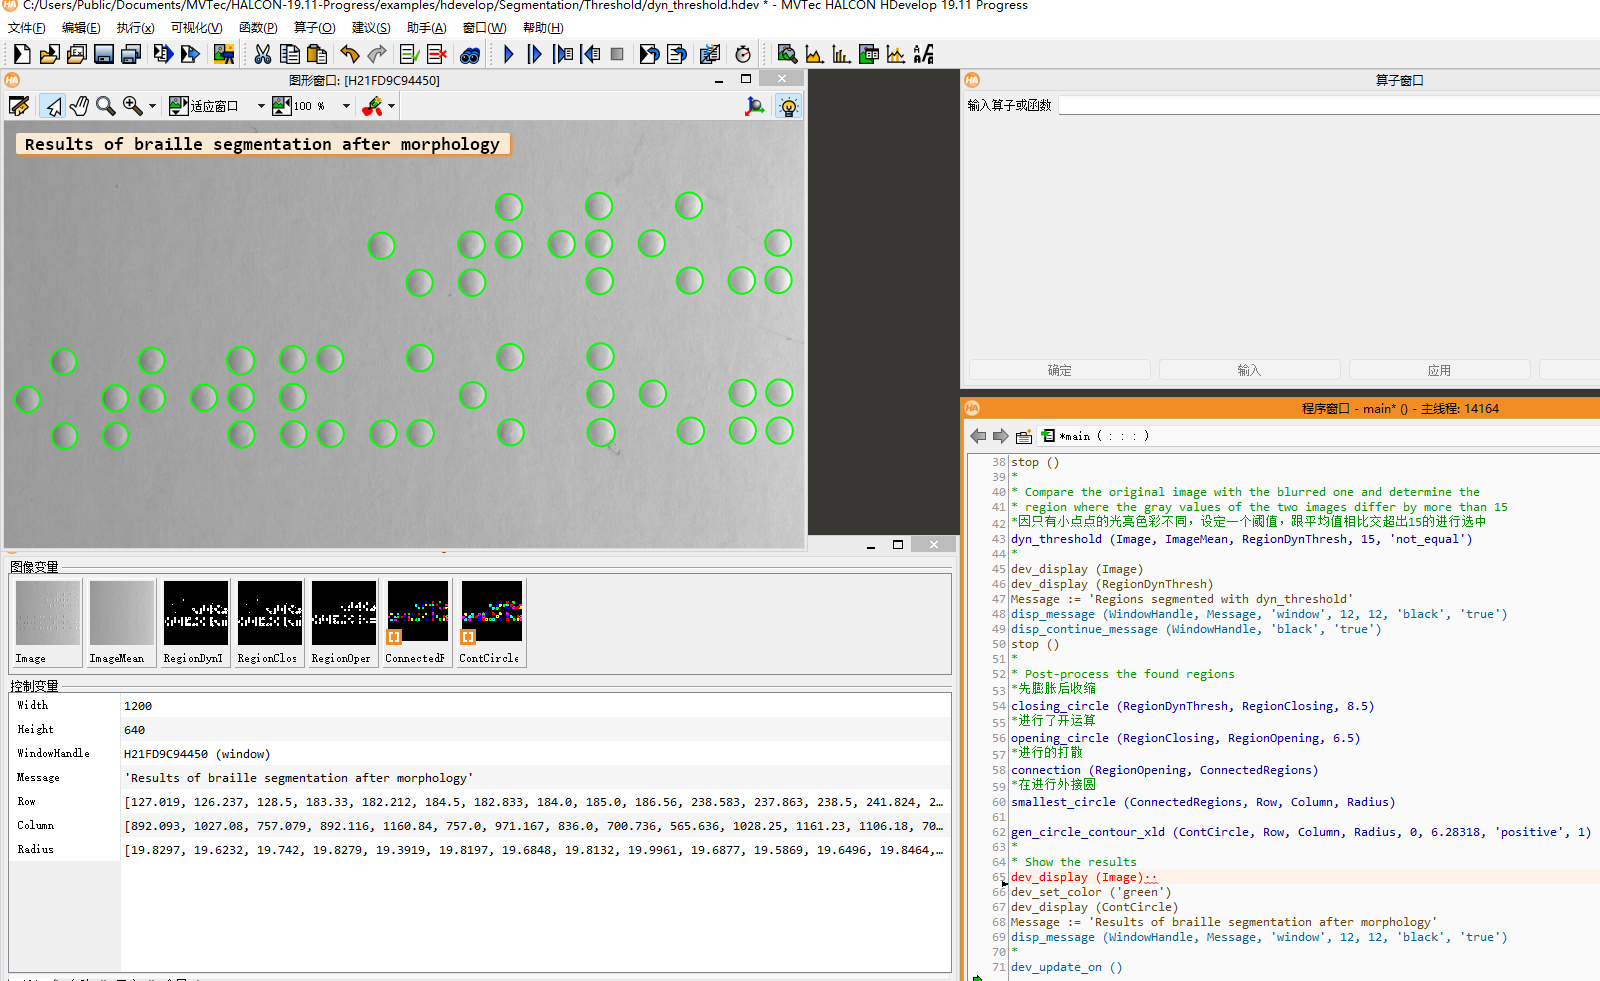Click the stop execution square icon
This screenshot has width=1600, height=981.
click(x=617, y=54)
